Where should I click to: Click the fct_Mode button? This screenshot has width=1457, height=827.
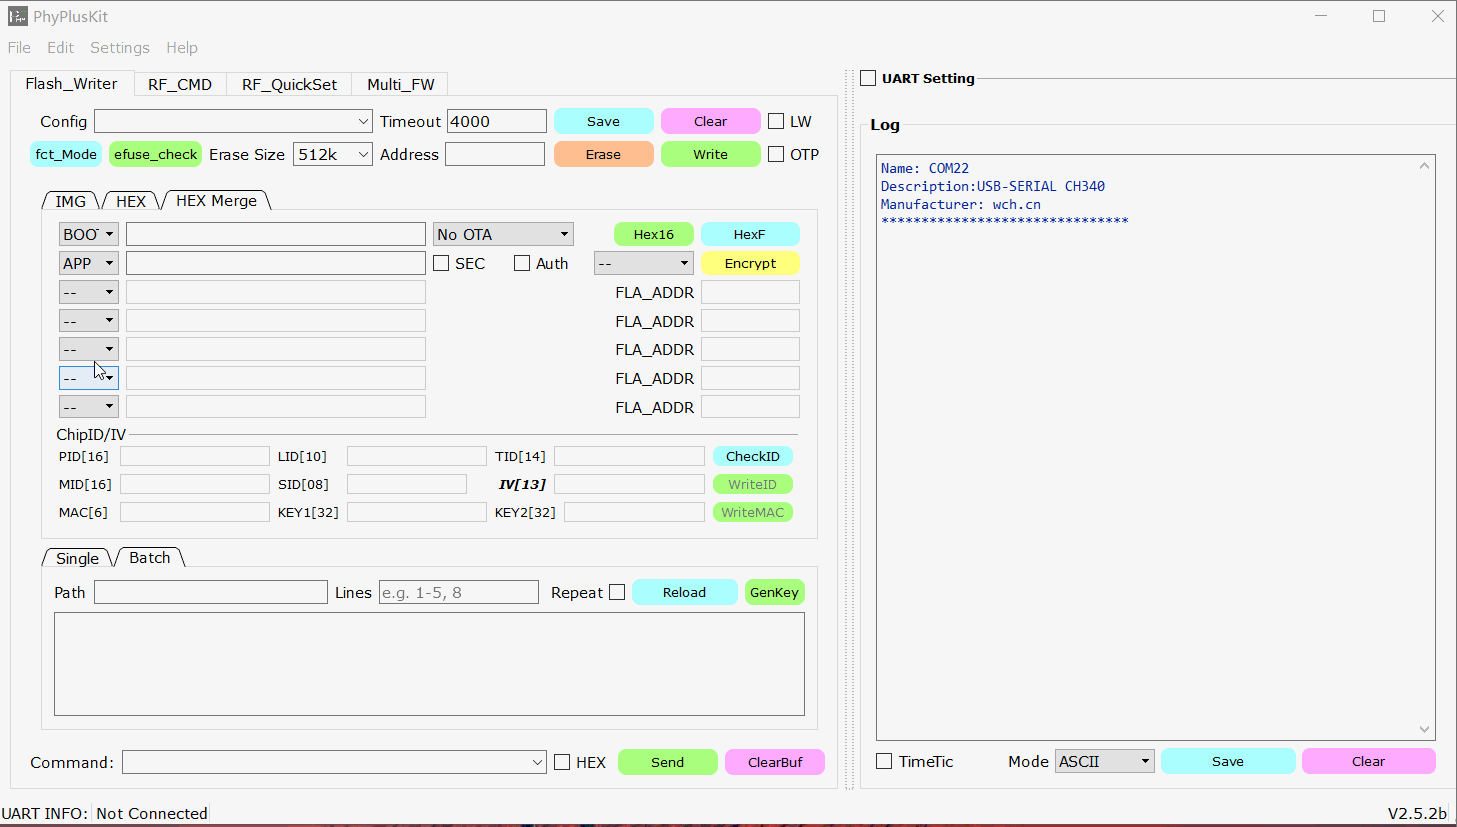pos(66,154)
